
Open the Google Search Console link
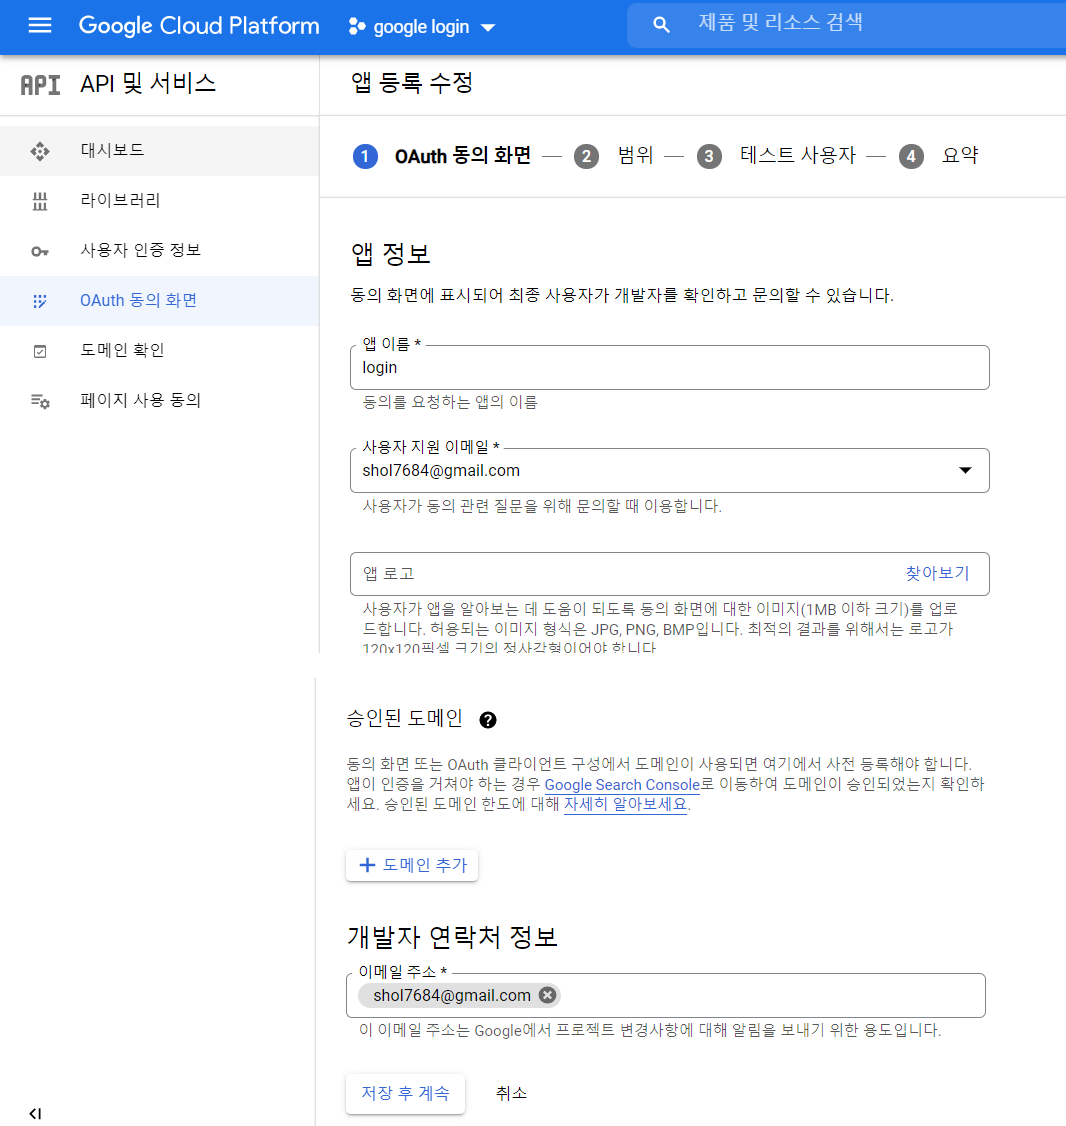[x=622, y=785]
